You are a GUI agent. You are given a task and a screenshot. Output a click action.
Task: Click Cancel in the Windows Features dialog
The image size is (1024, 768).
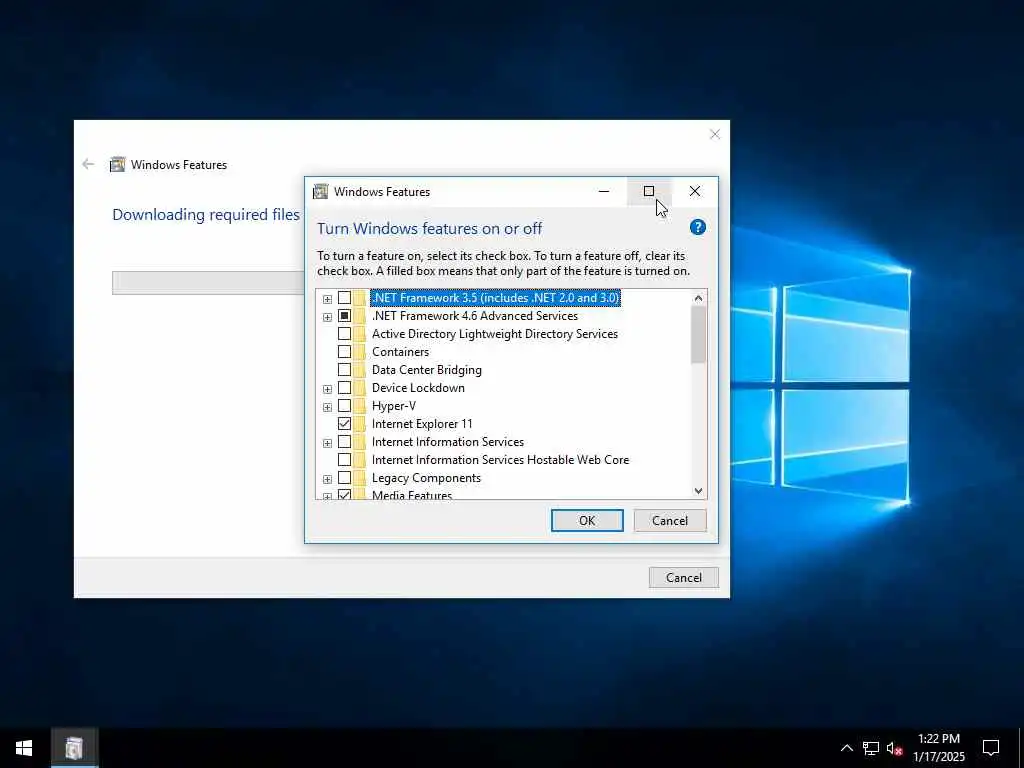coord(670,520)
